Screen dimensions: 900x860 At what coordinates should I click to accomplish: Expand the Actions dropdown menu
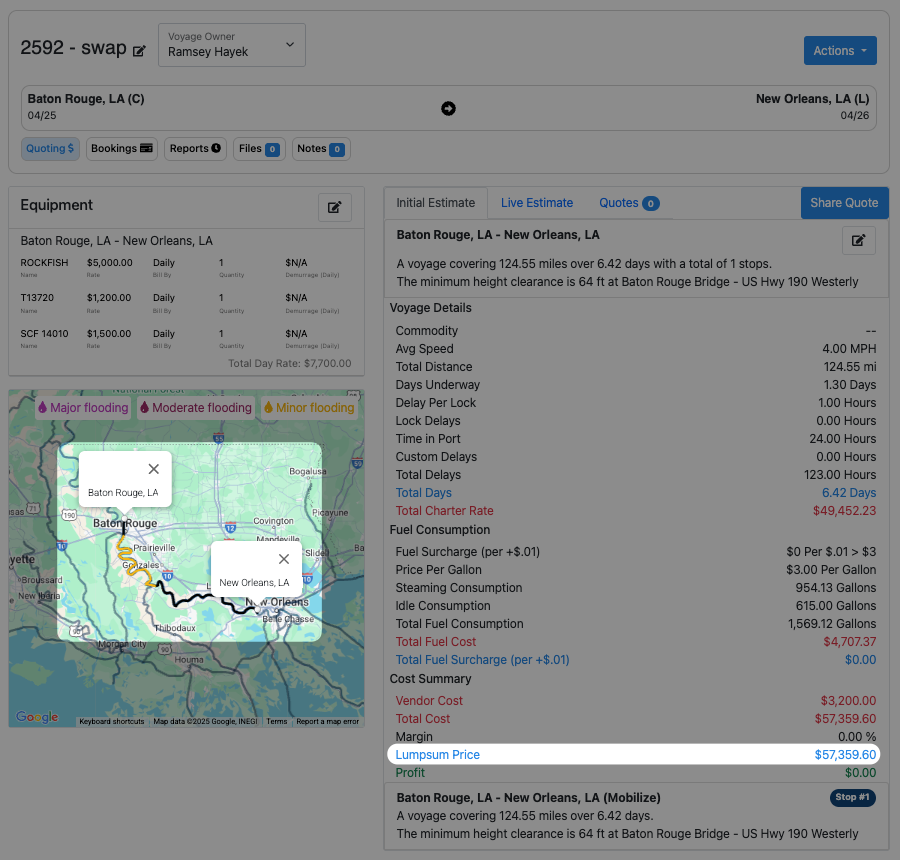(840, 51)
